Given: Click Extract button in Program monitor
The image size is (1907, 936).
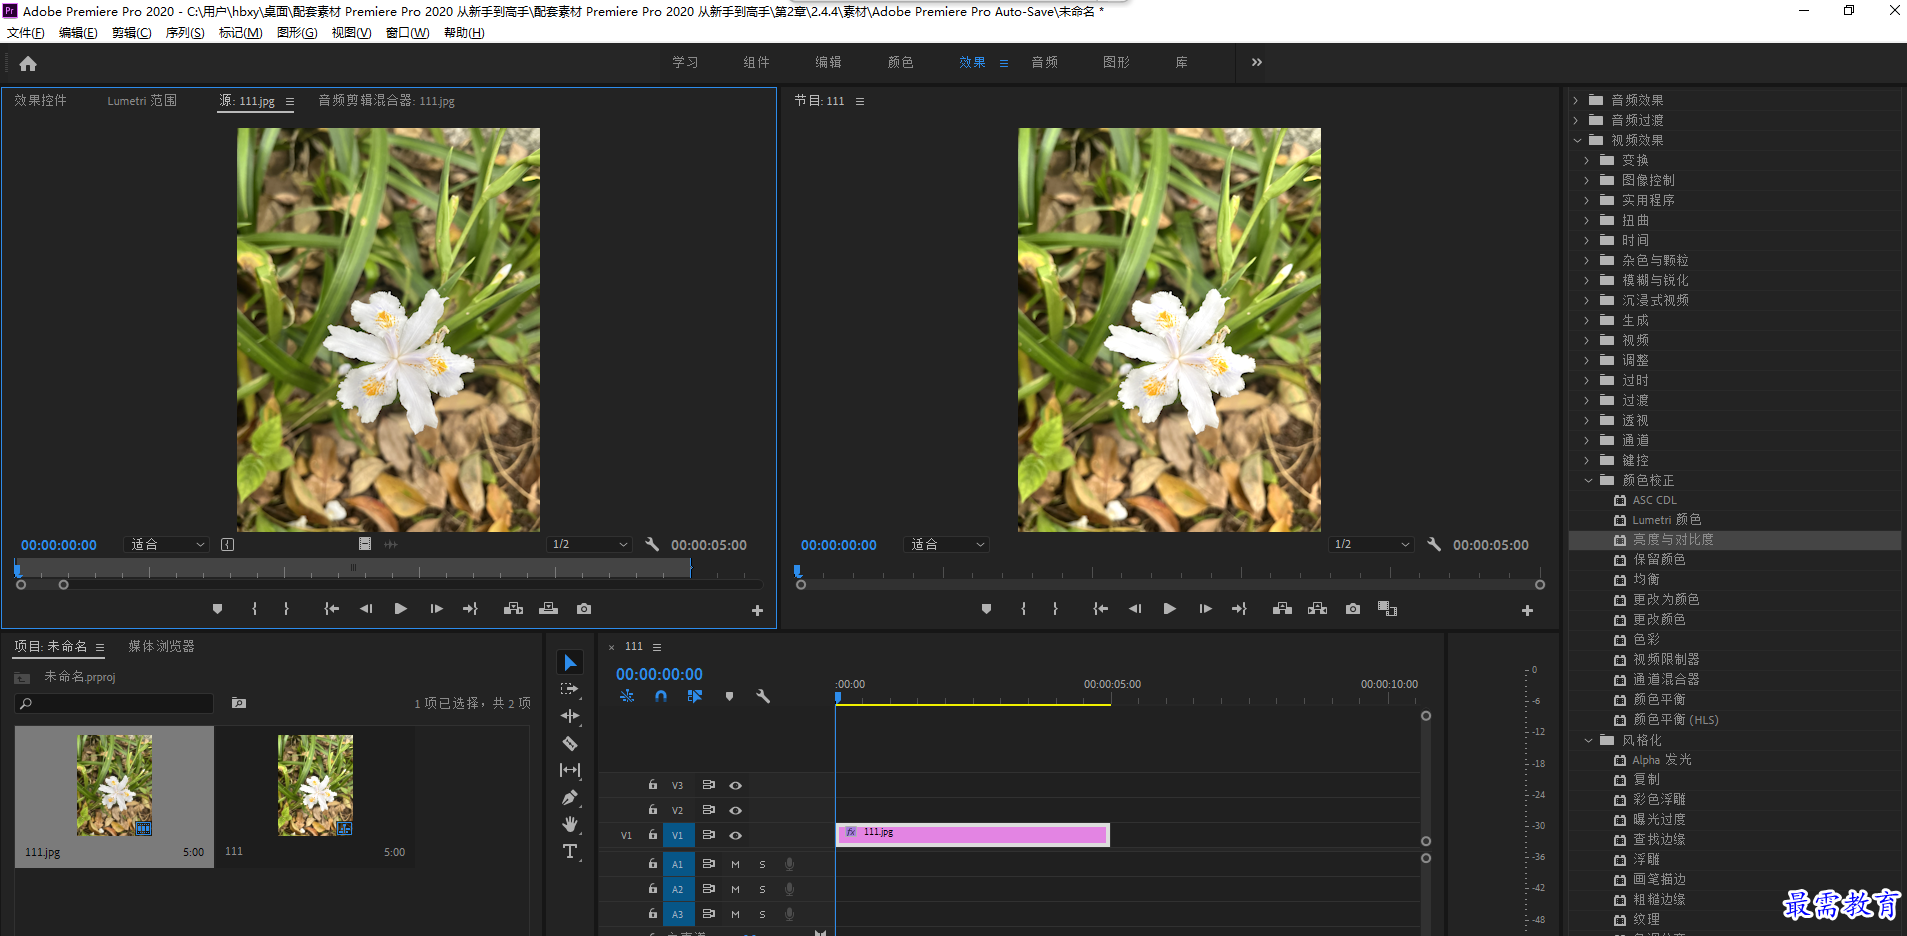Looking at the screenshot, I should pyautogui.click(x=1318, y=608).
